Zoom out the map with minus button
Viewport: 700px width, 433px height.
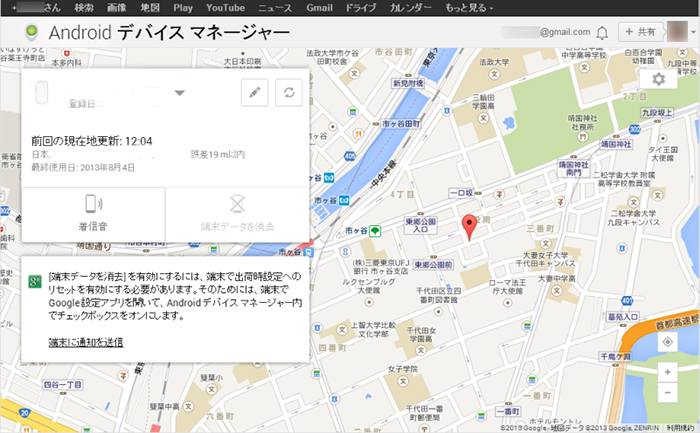[x=667, y=392]
